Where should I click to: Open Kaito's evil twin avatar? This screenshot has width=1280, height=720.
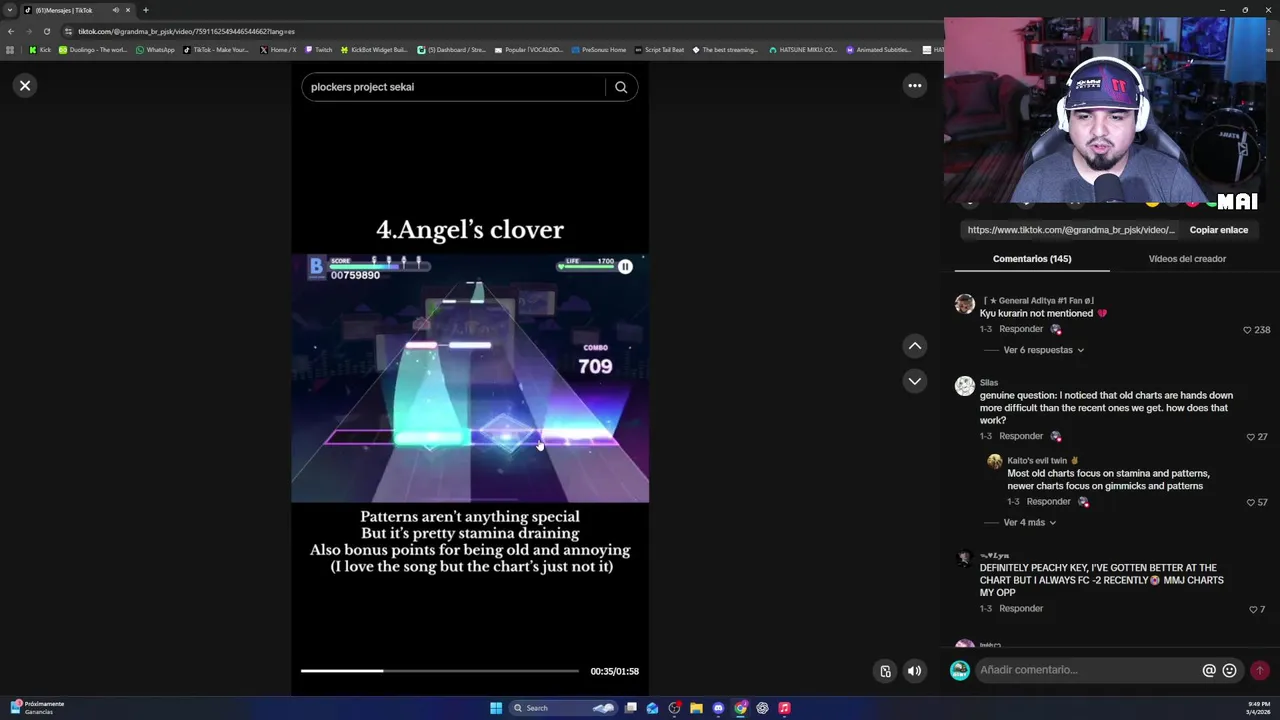[994, 461]
